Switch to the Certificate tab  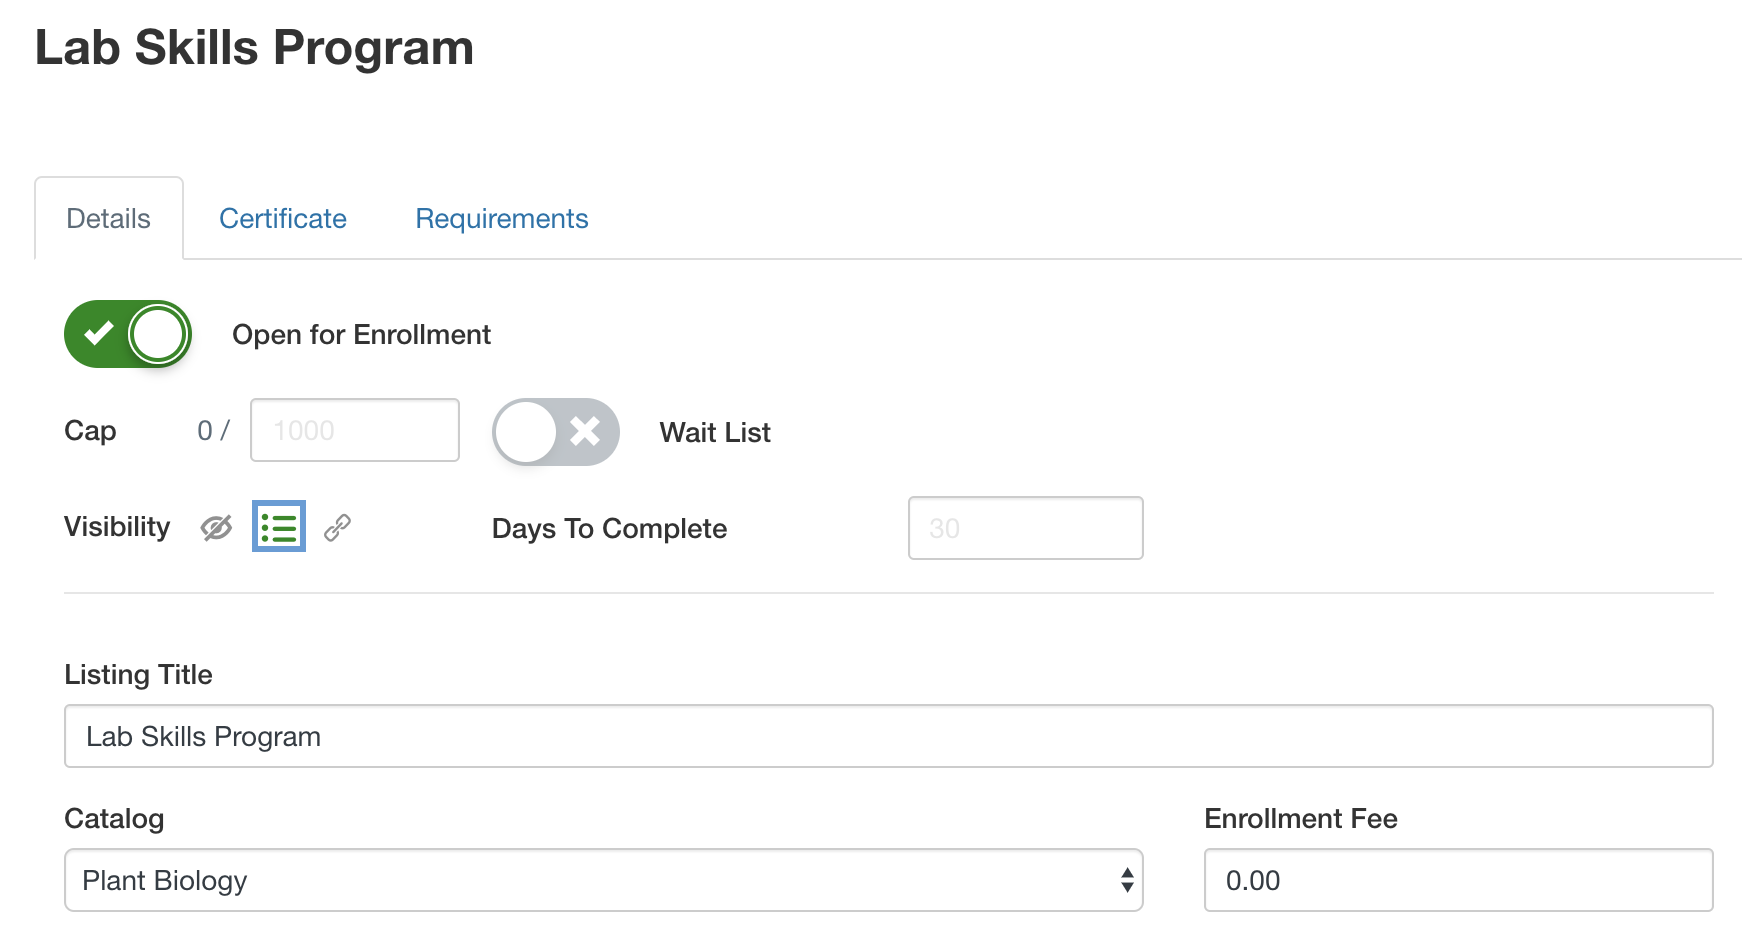point(283,219)
